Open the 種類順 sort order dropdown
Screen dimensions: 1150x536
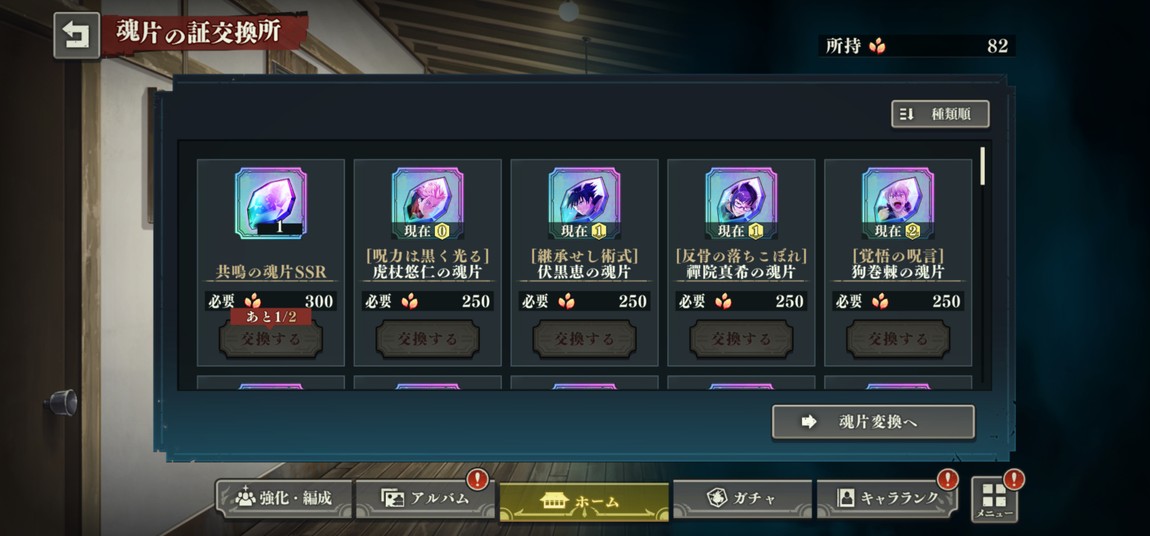940,114
